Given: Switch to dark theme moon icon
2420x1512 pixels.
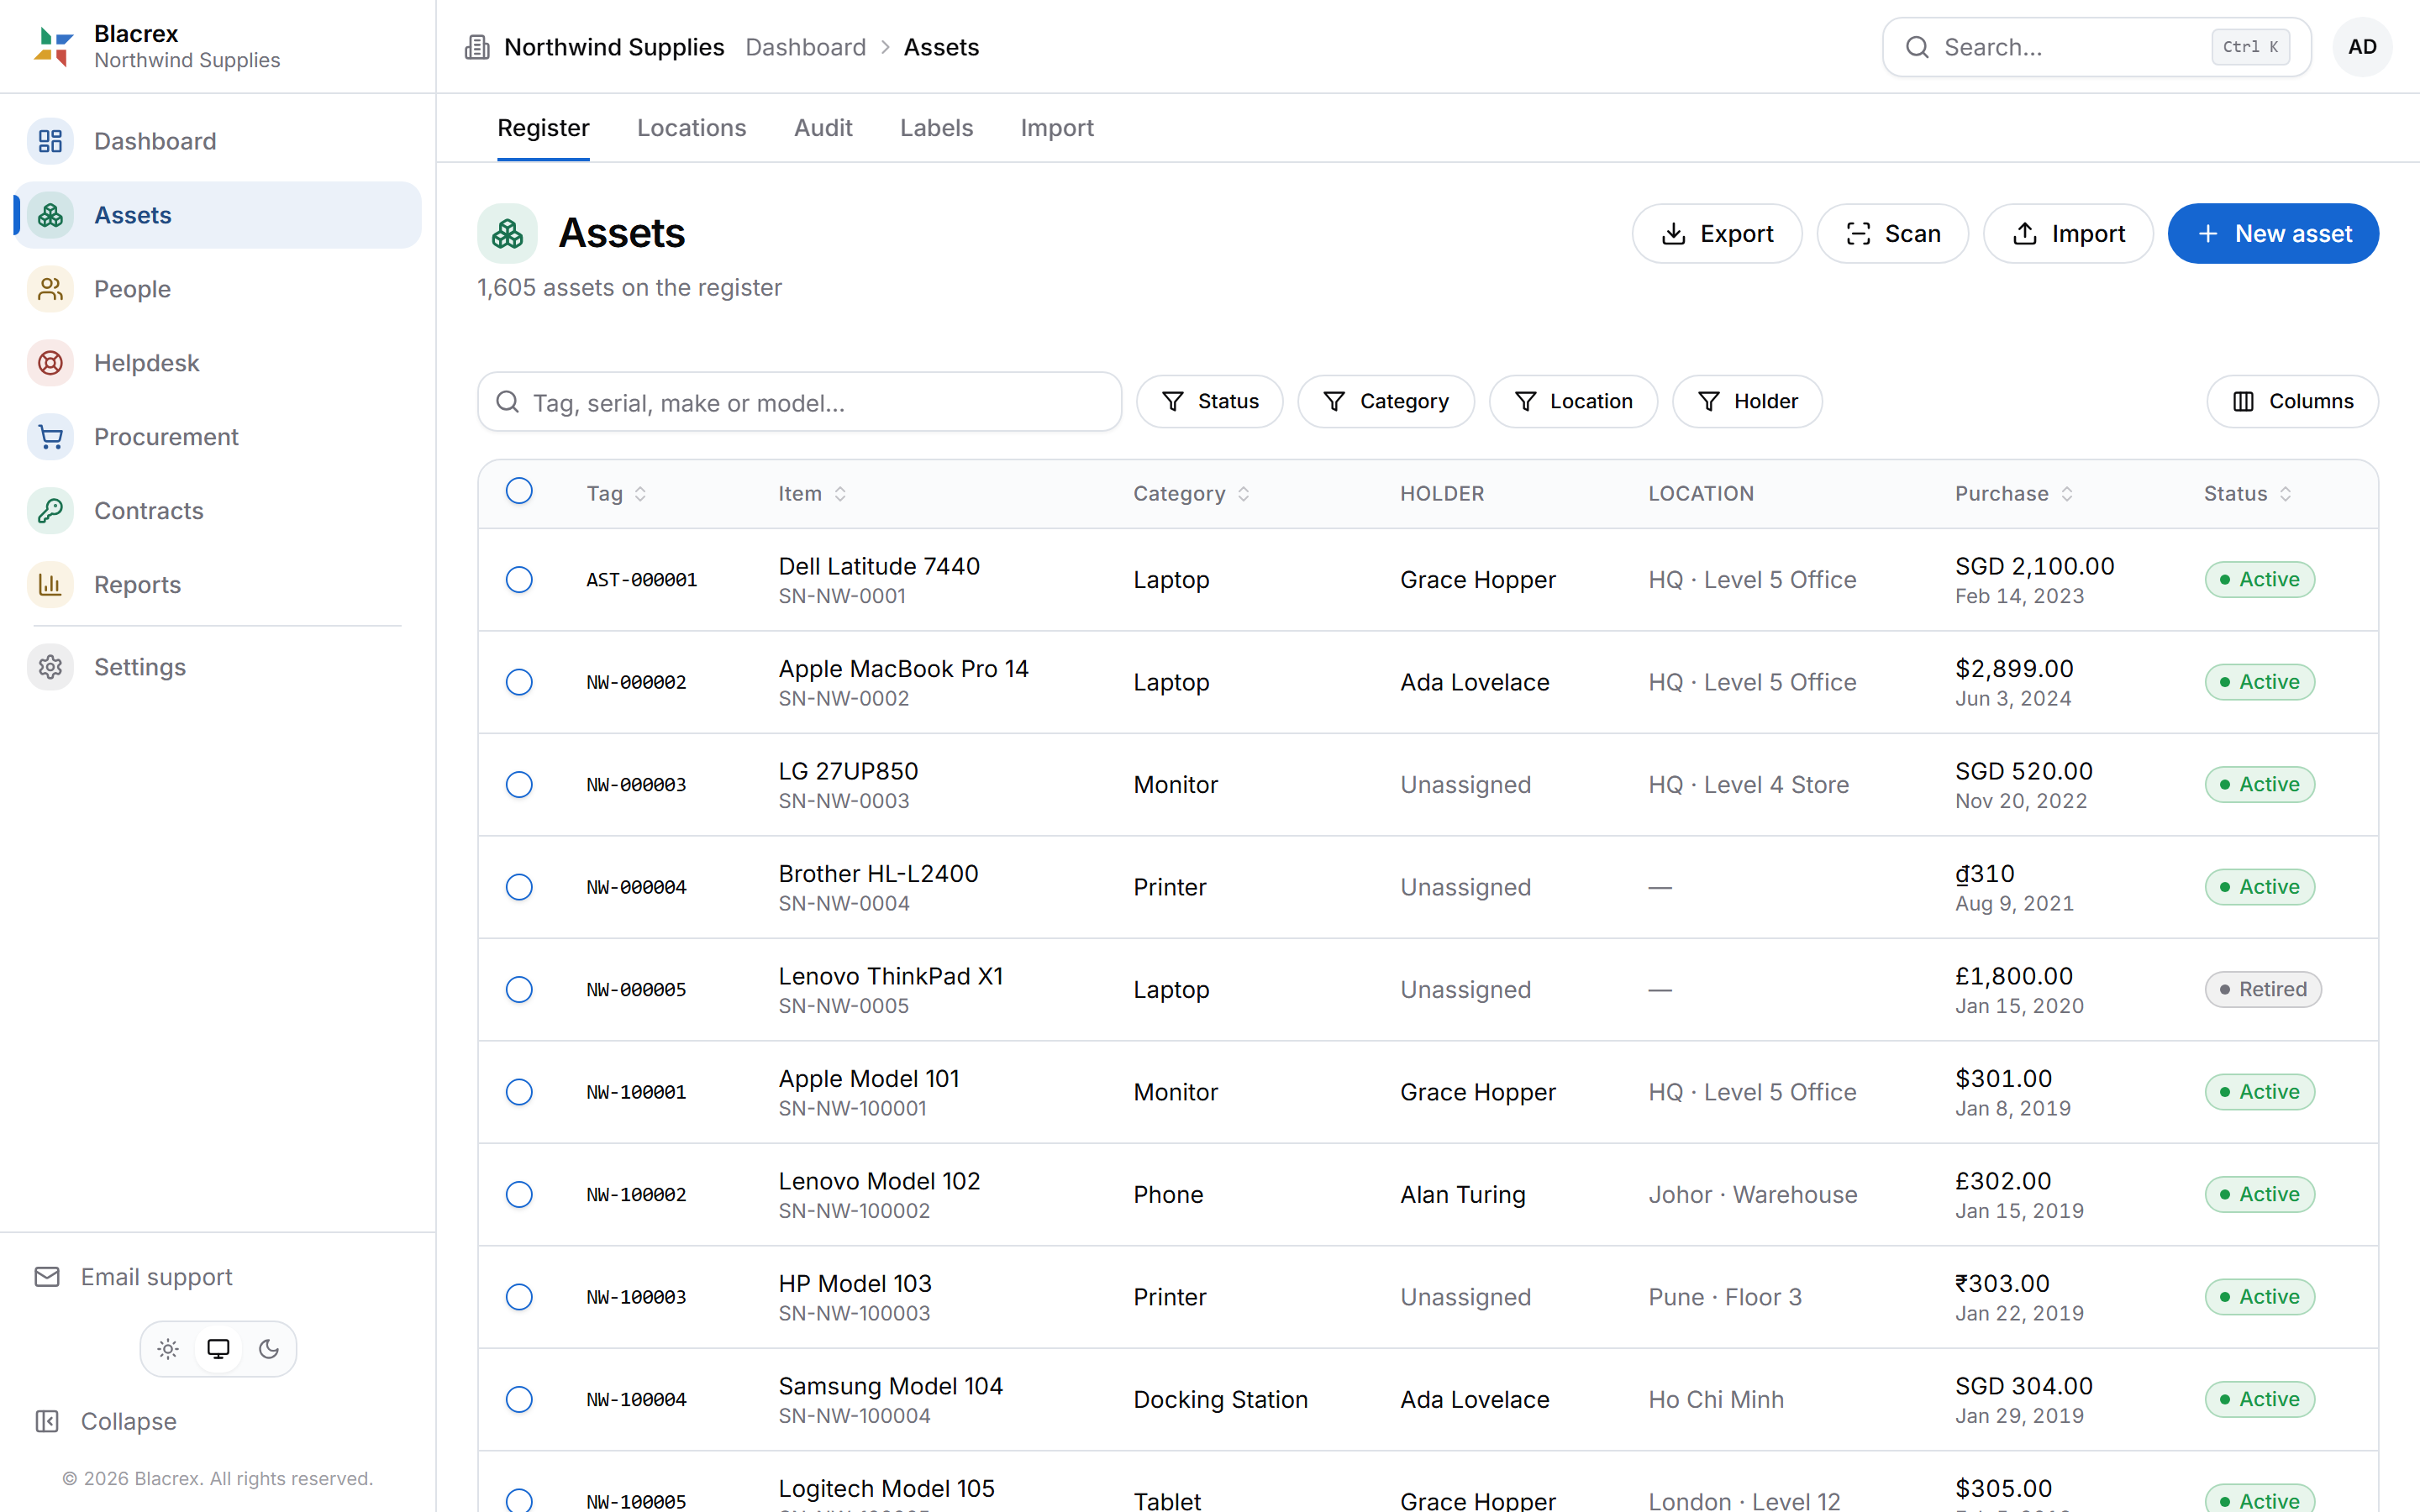Looking at the screenshot, I should click(x=269, y=1349).
